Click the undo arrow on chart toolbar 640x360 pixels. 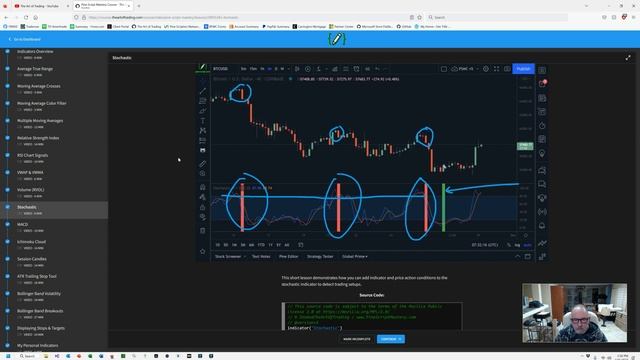378,69
